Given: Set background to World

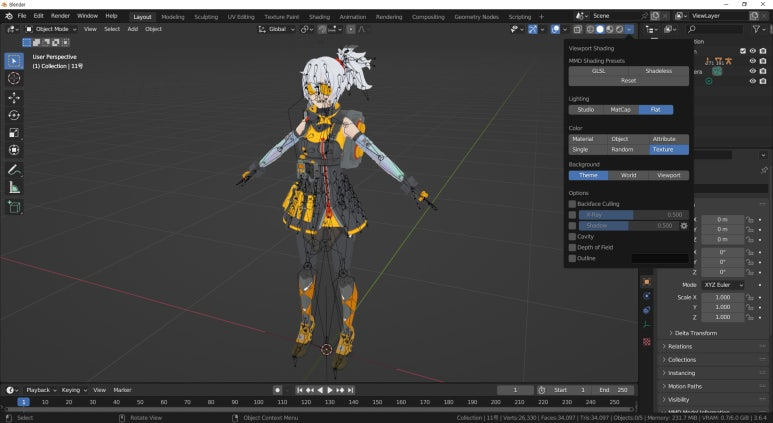Looking at the screenshot, I should [x=629, y=175].
